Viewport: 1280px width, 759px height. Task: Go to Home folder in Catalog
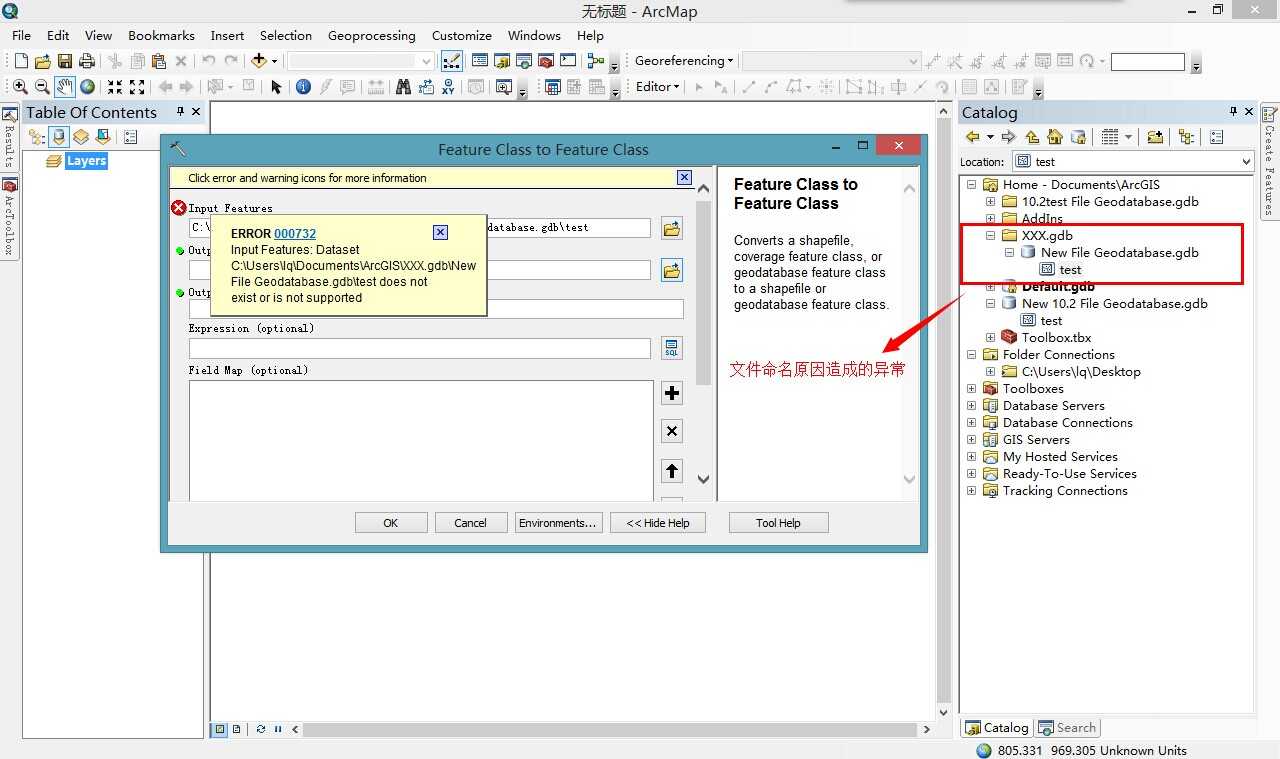(1055, 137)
